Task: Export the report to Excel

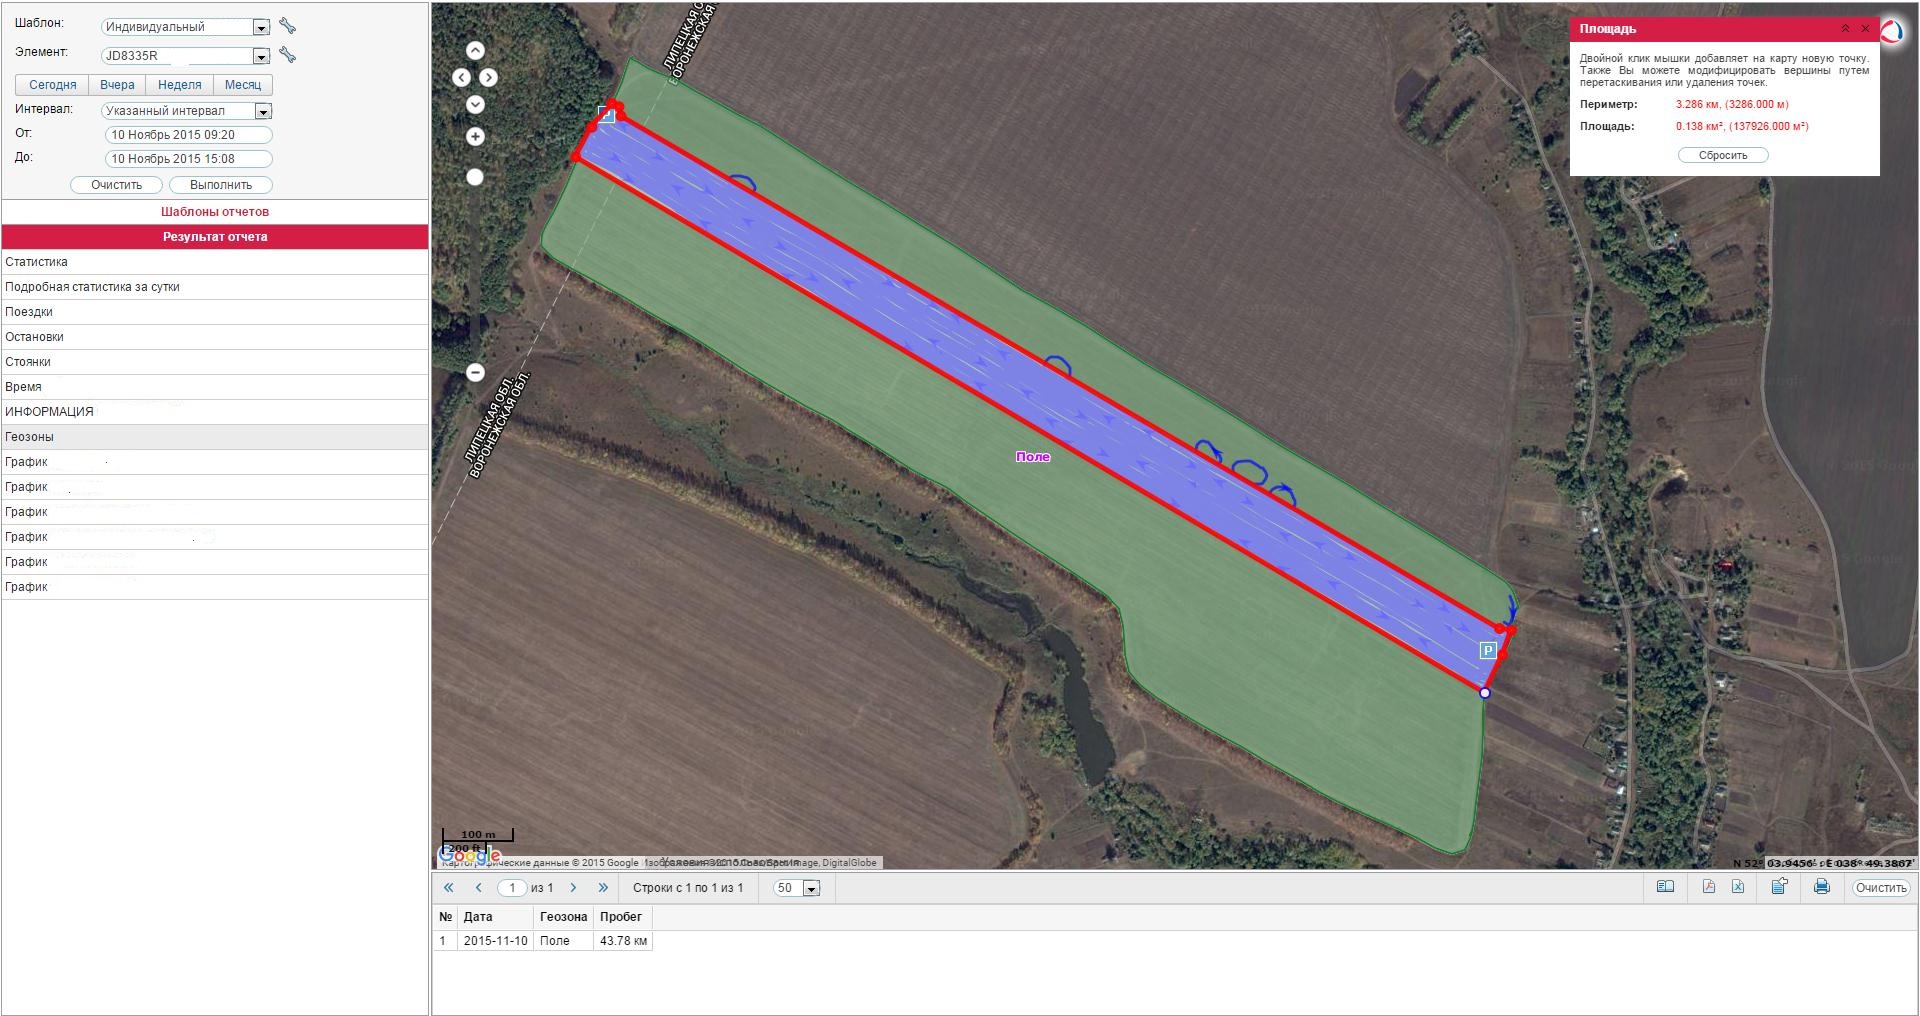Action: 1738,887
